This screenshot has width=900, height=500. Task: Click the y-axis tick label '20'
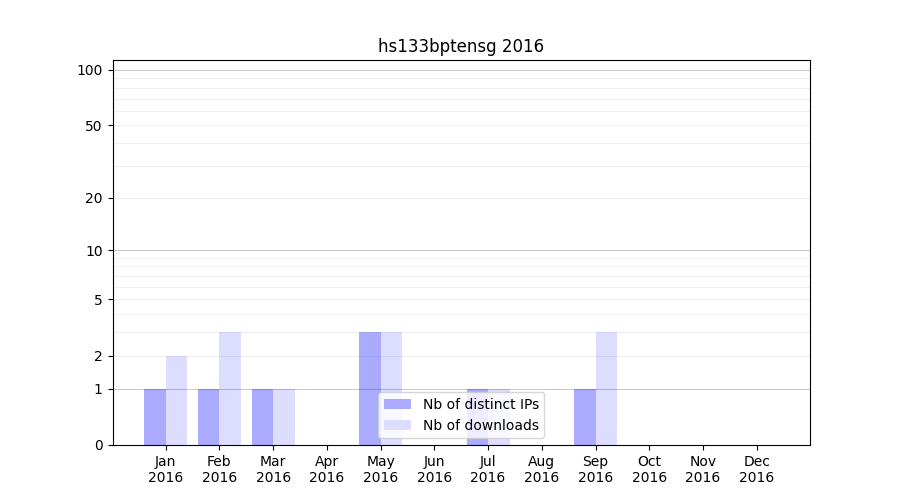94,198
